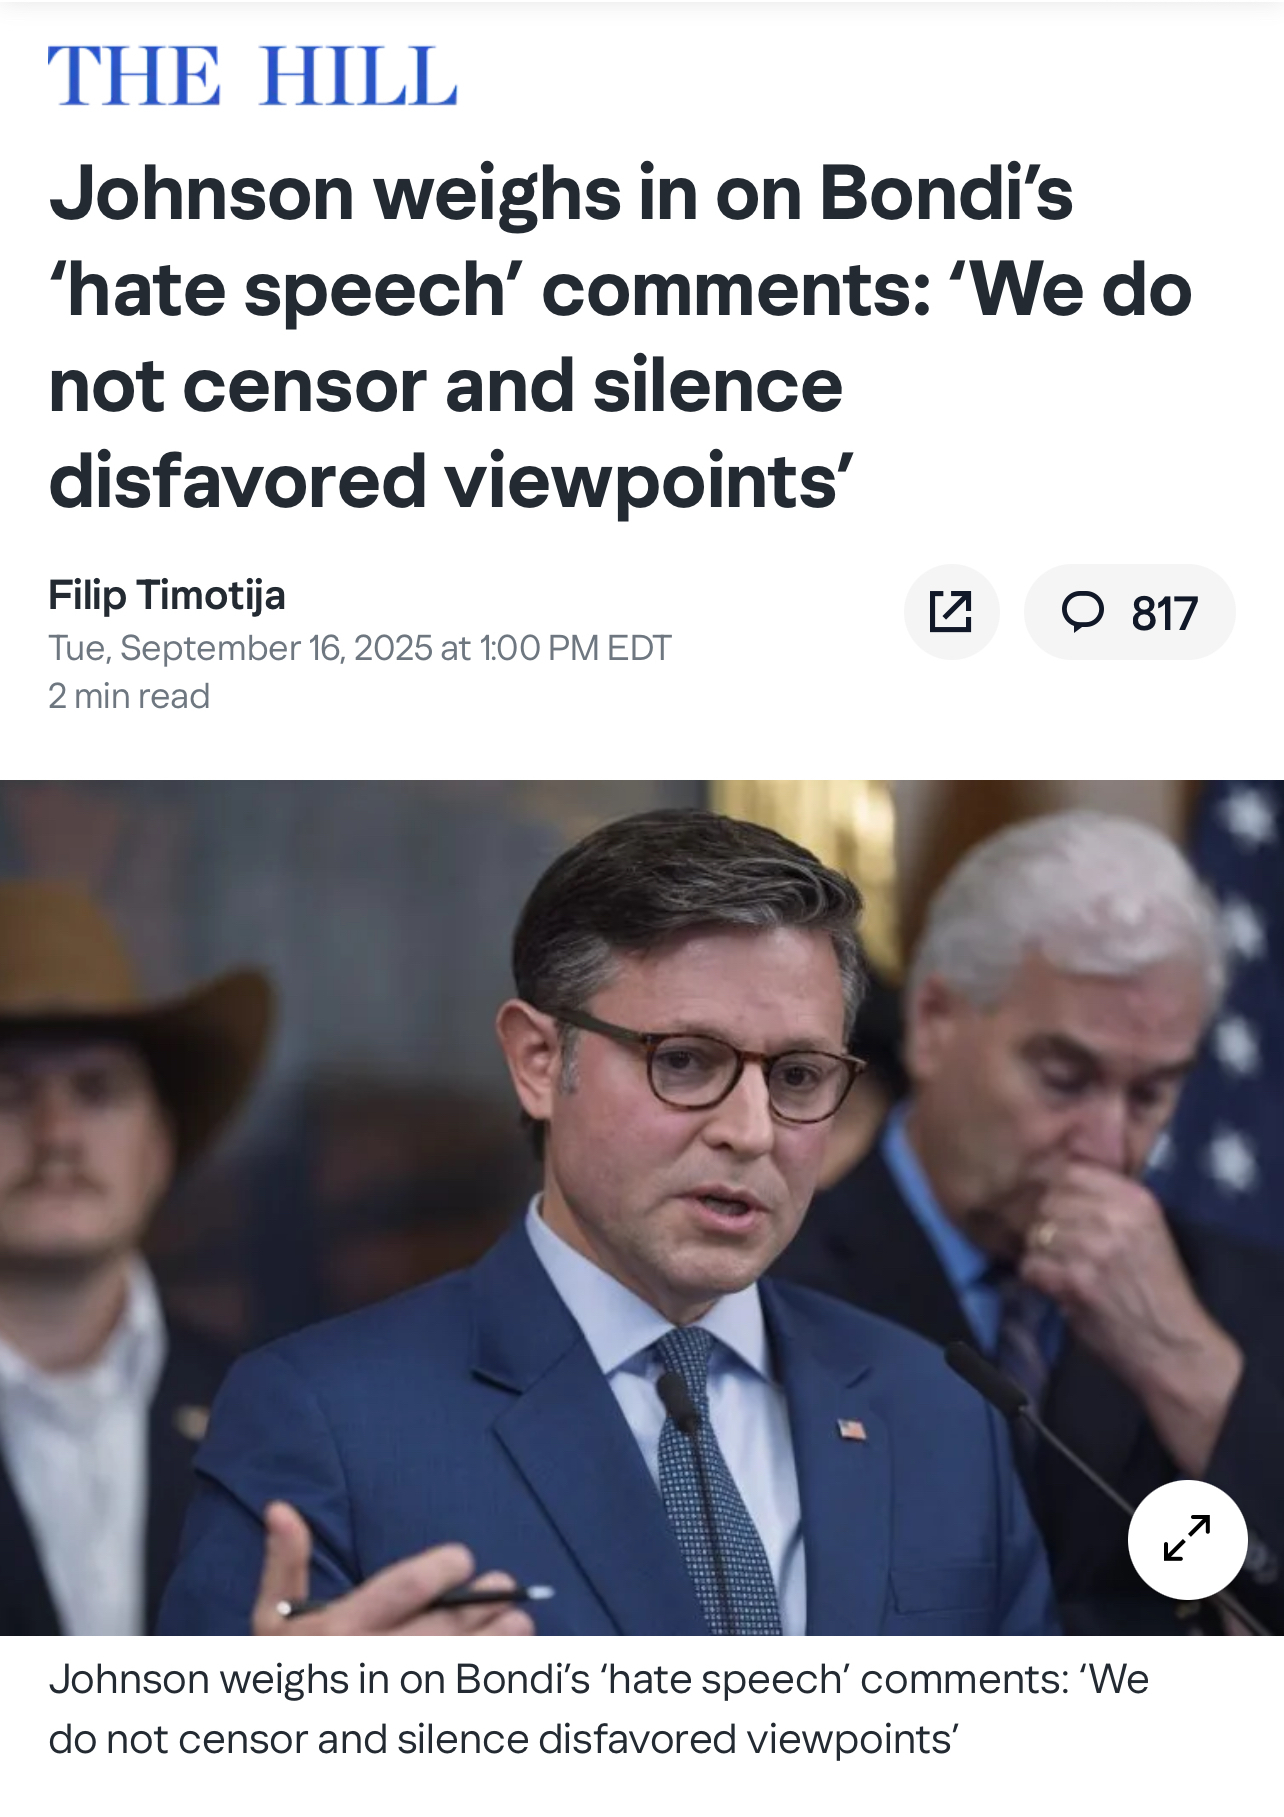Click the word 'Bondi's' in the headline
Screen dimensions: 1284x1817
(947, 193)
